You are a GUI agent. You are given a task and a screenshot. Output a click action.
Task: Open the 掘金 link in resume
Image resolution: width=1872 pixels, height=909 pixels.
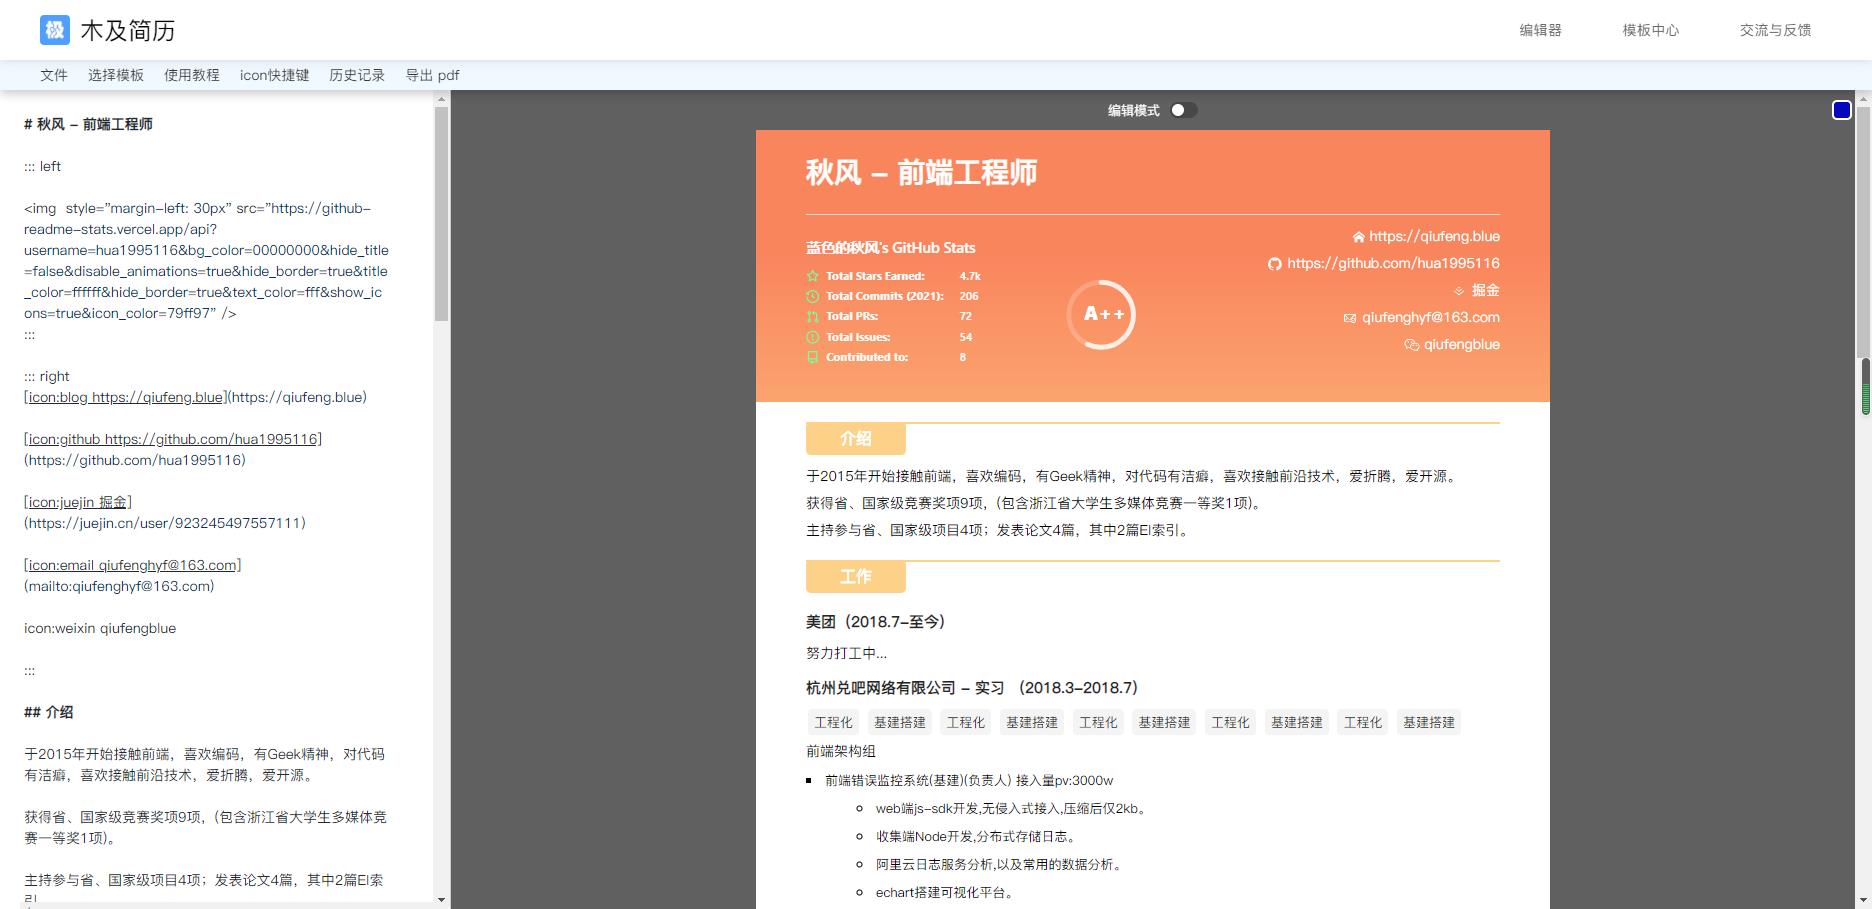(1485, 290)
